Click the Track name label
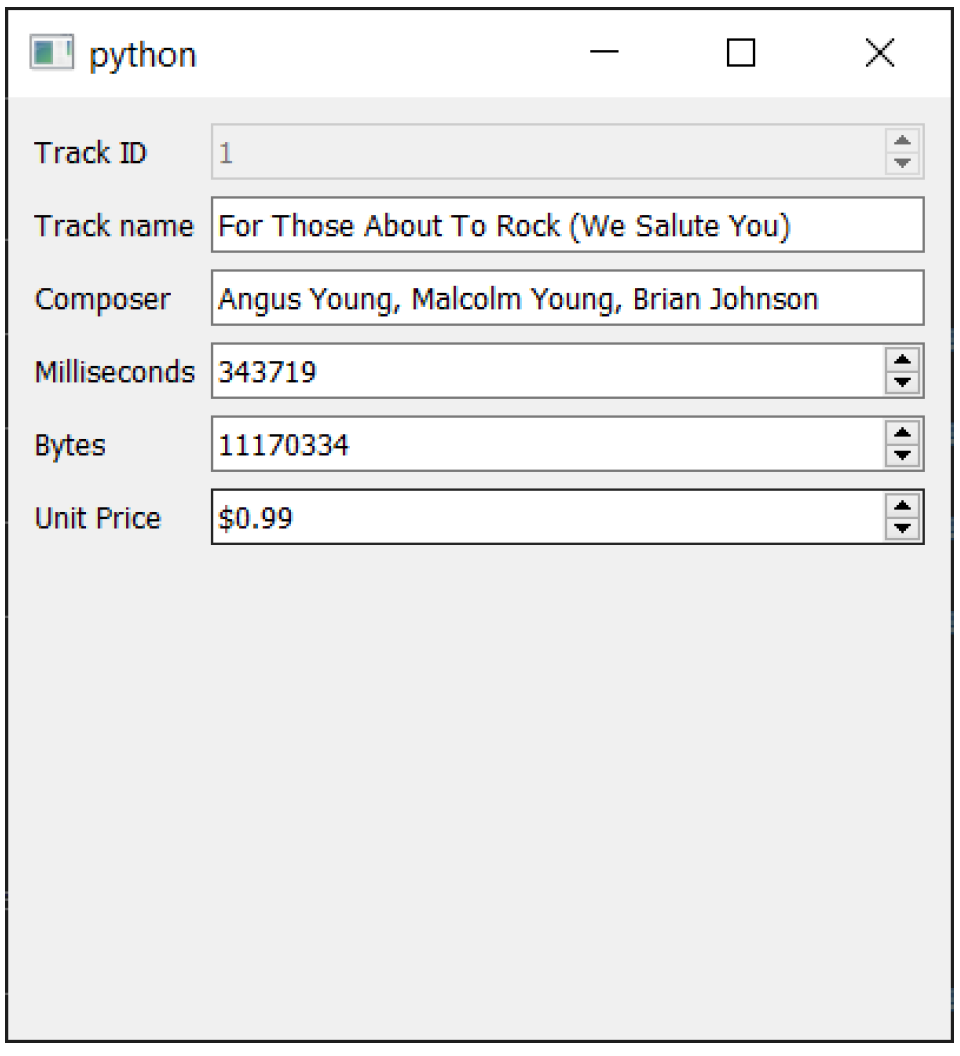Viewport: 960px width, 1056px height. (114, 226)
